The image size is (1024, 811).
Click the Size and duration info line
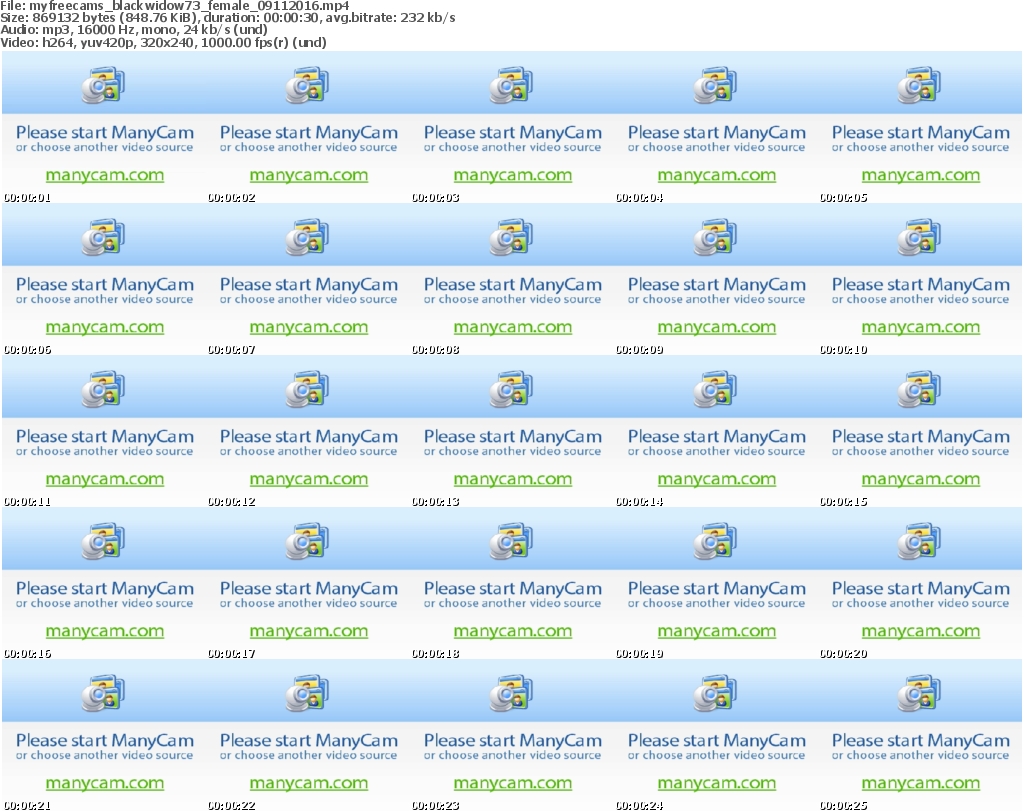228,18
